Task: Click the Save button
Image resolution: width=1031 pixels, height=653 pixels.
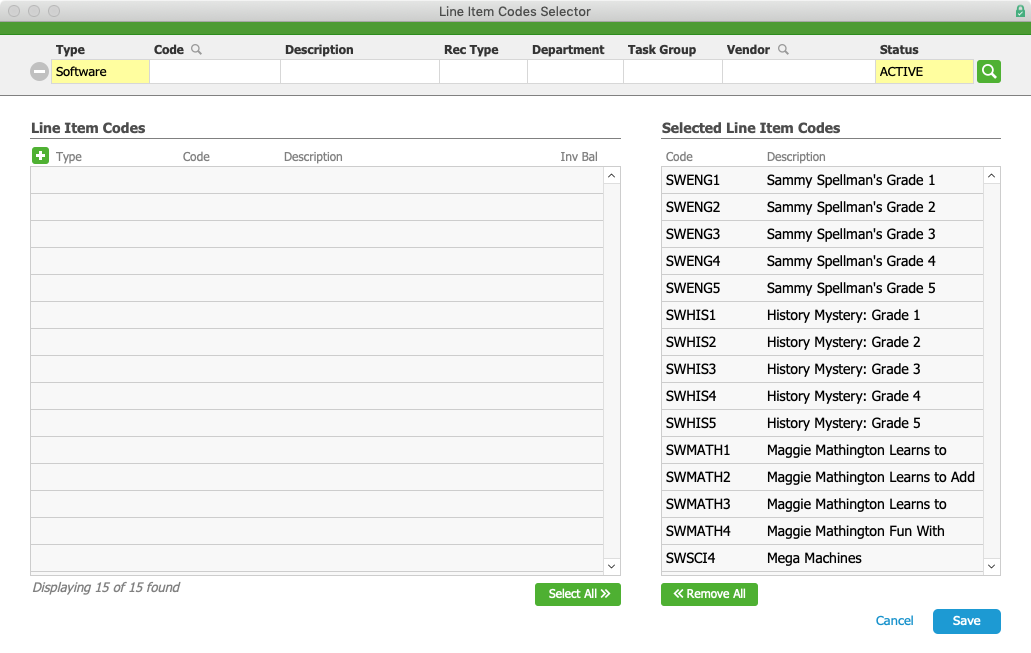Action: 967,621
